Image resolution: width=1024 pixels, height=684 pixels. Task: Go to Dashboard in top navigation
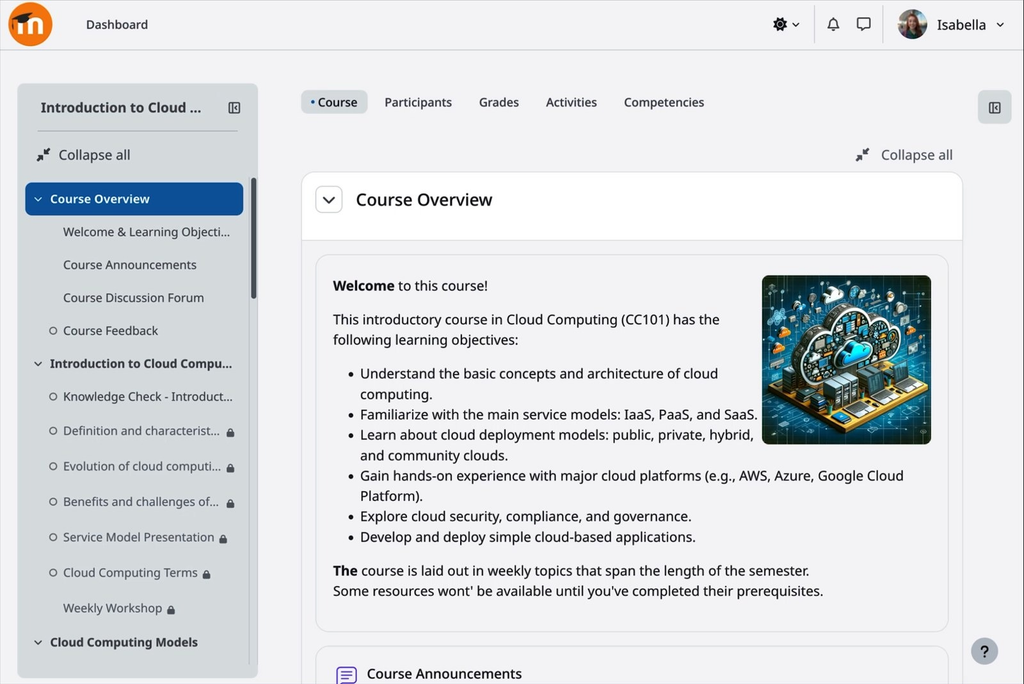pyautogui.click(x=117, y=25)
